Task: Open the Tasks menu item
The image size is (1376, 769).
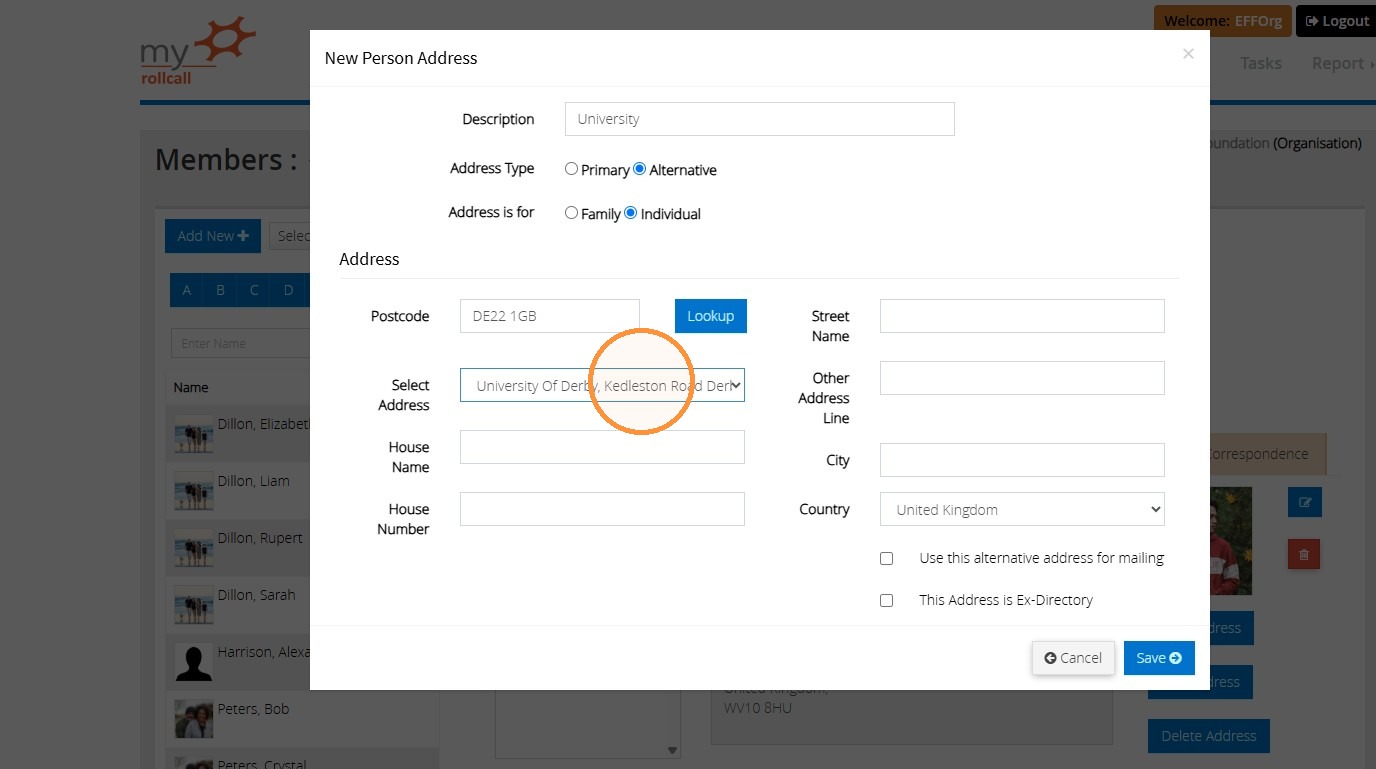Action: click(x=1260, y=63)
